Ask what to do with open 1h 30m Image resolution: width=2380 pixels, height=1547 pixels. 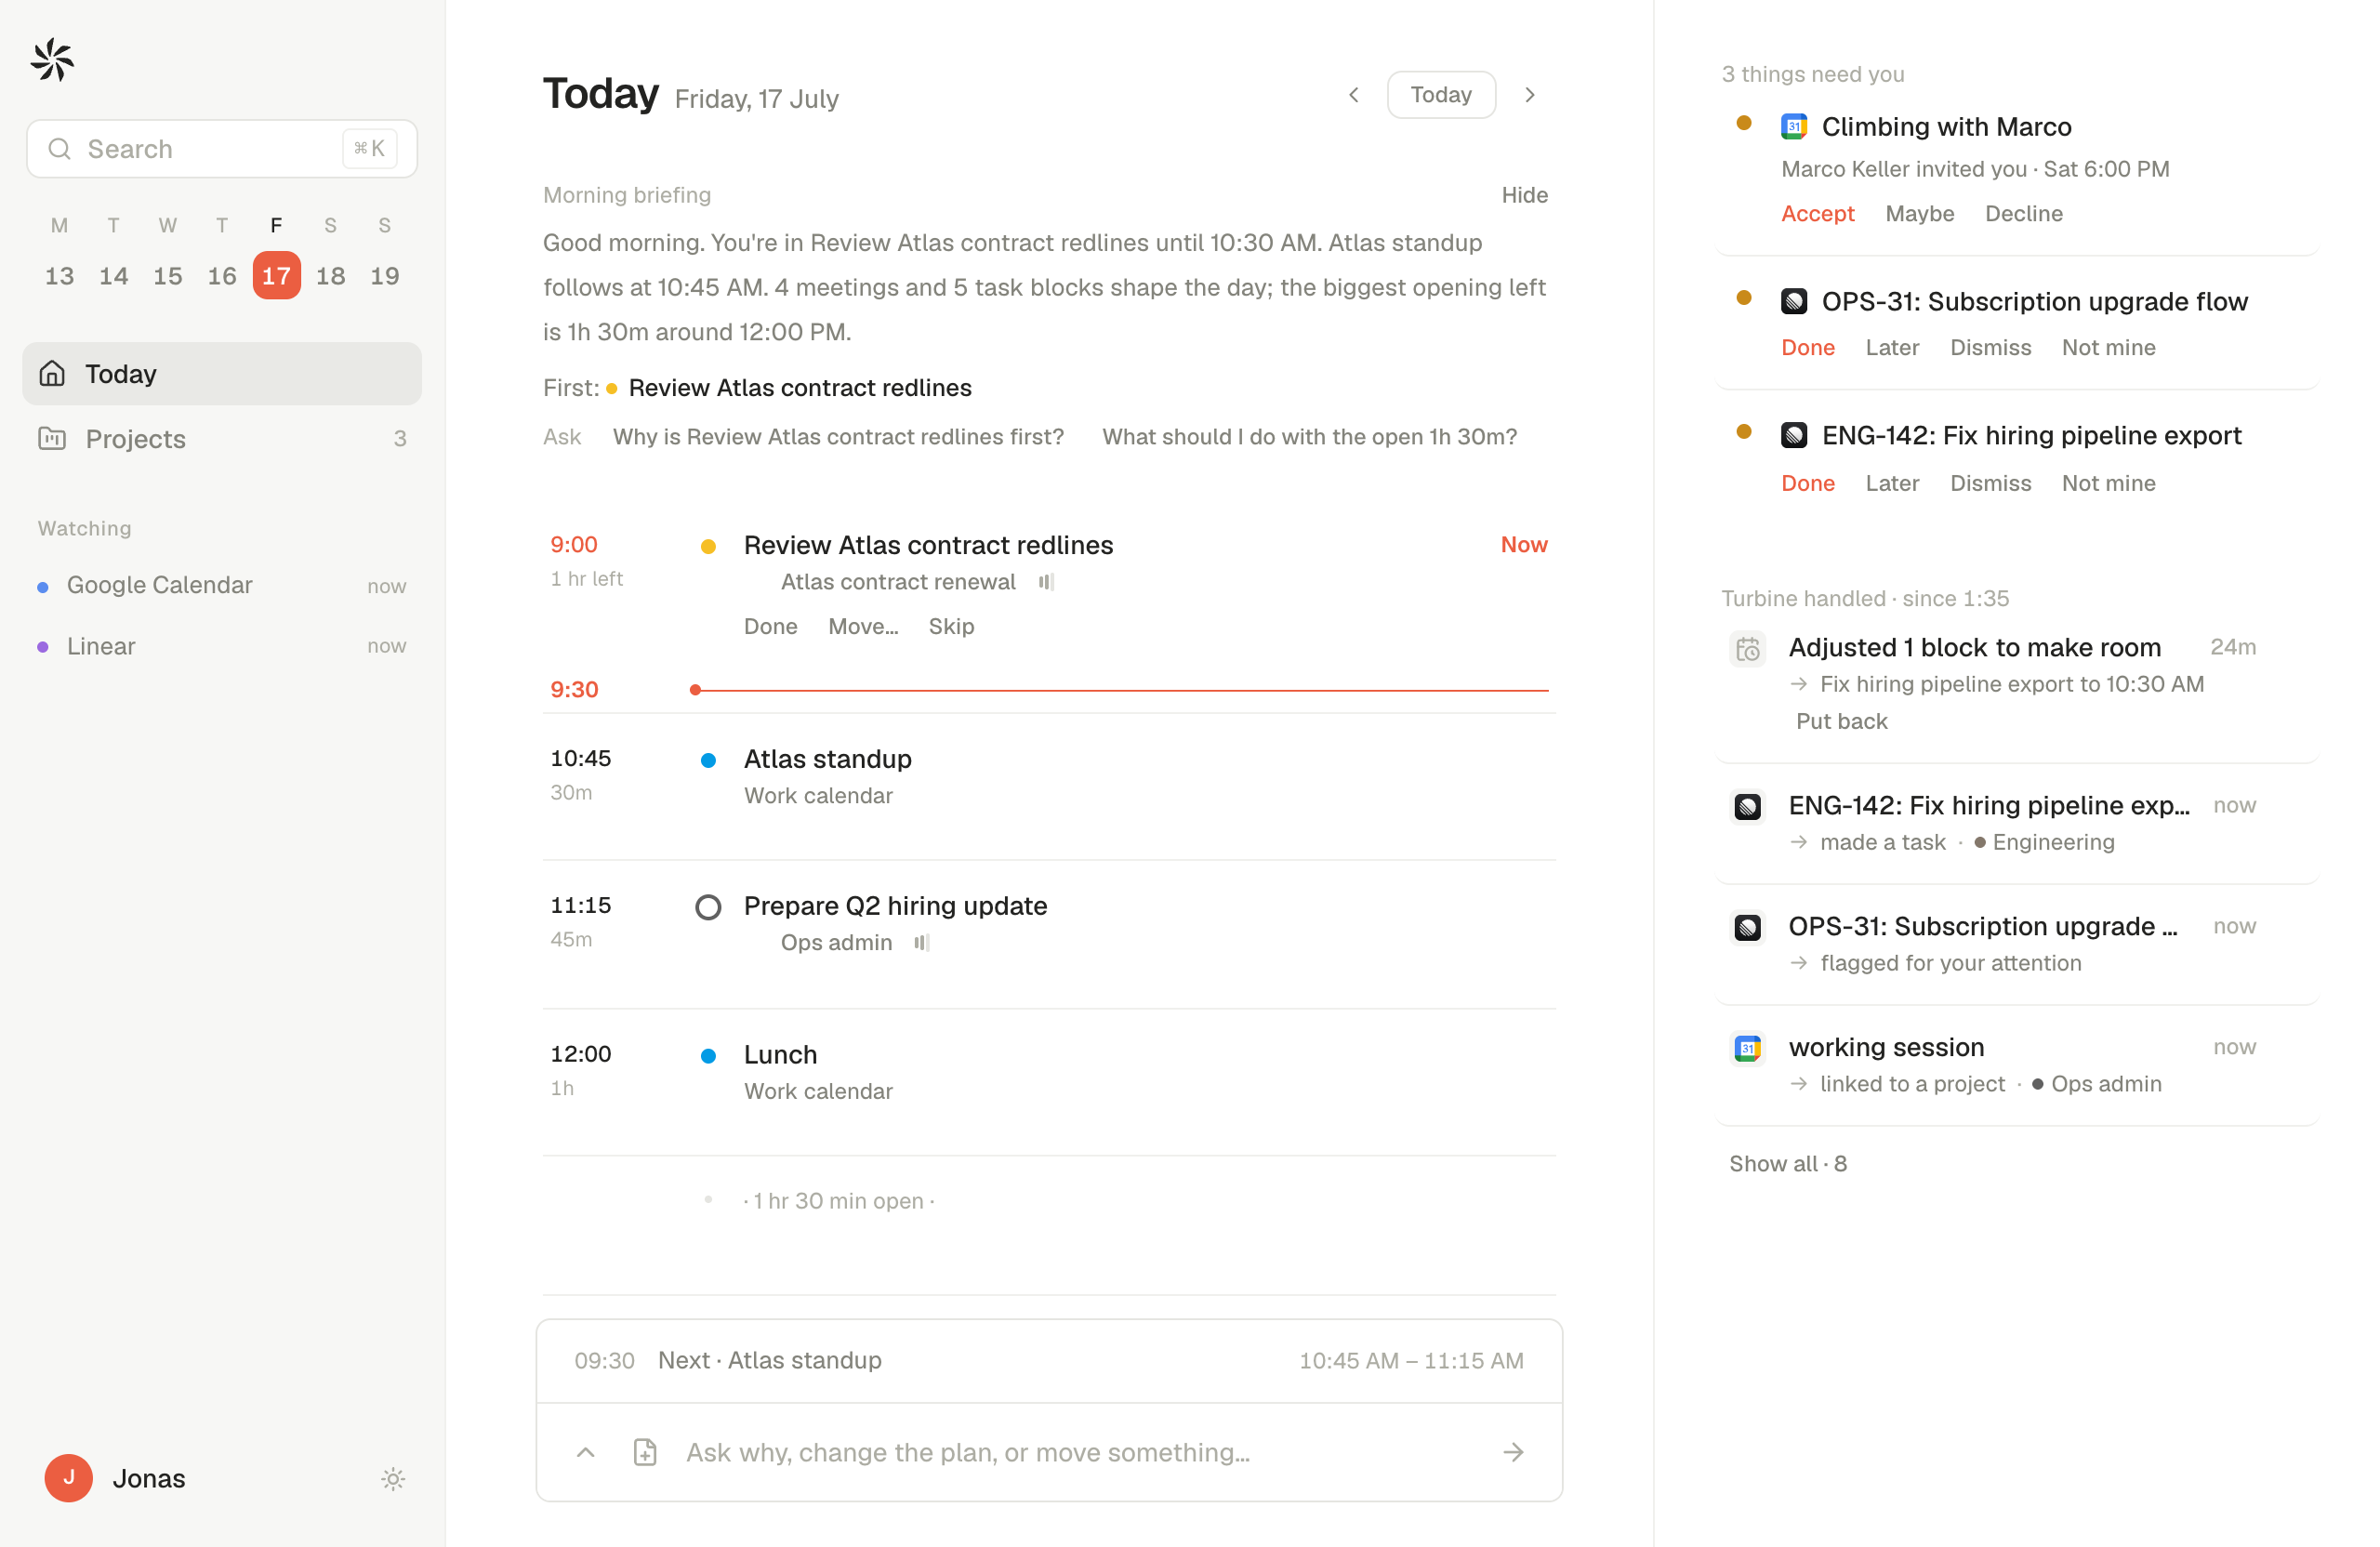click(x=1309, y=437)
